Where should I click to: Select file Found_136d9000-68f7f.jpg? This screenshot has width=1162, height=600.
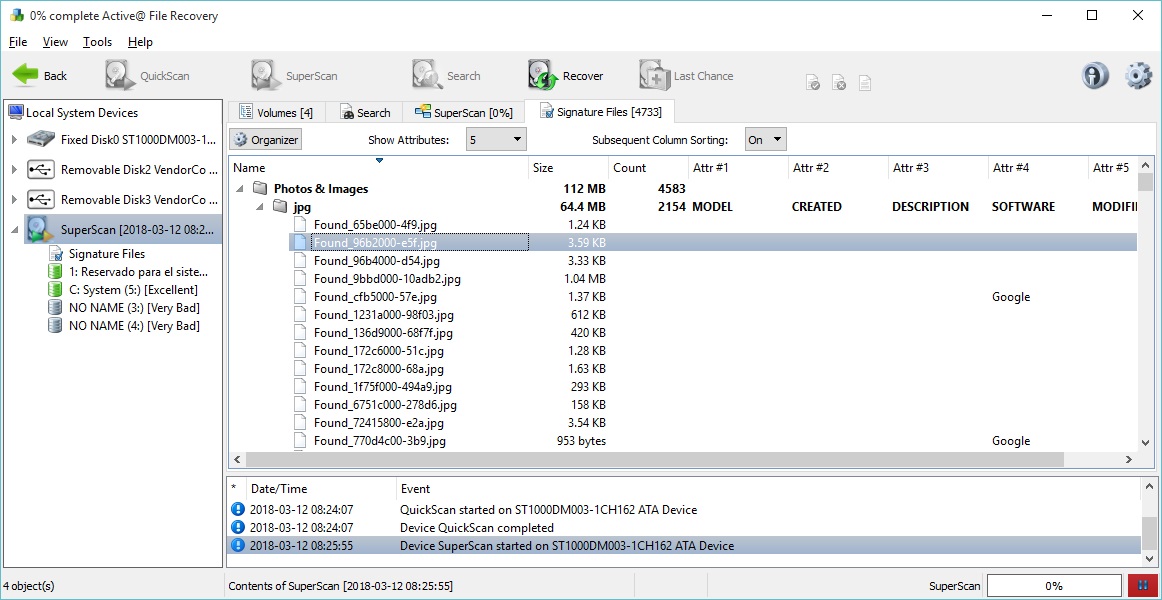click(x=383, y=333)
